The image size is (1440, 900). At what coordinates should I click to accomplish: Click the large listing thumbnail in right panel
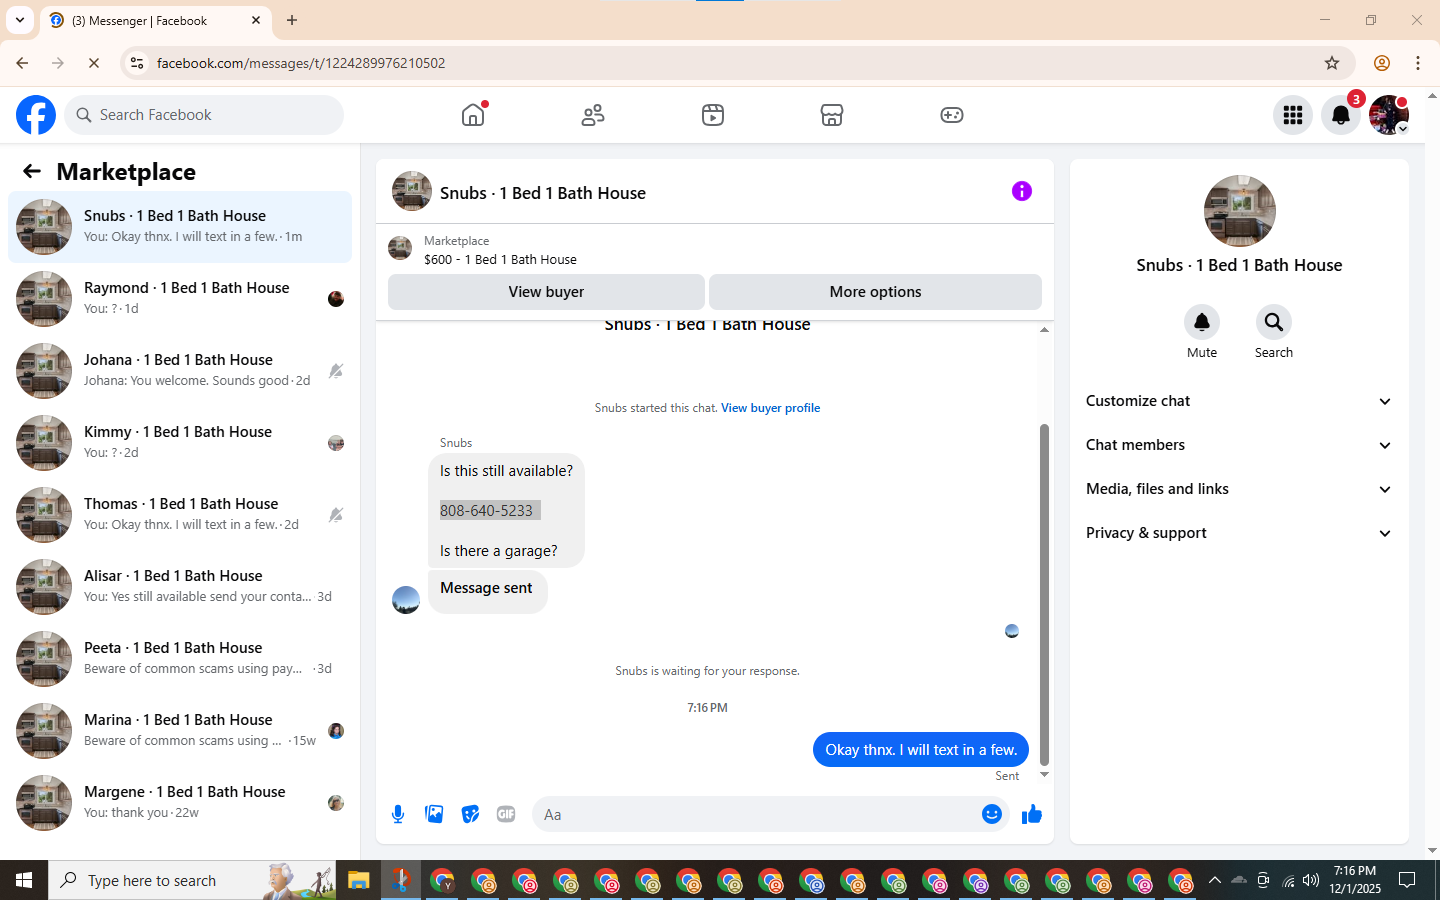1239,211
